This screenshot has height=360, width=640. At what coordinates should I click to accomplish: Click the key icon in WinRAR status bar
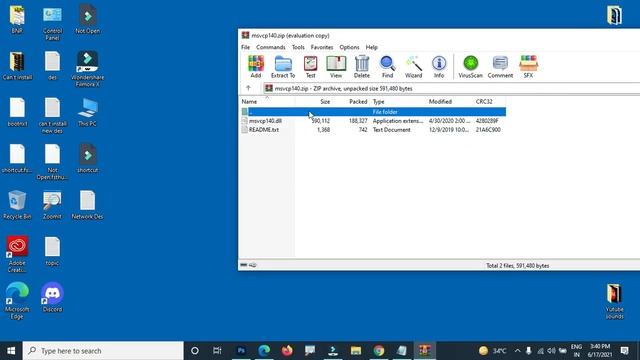click(x=253, y=265)
